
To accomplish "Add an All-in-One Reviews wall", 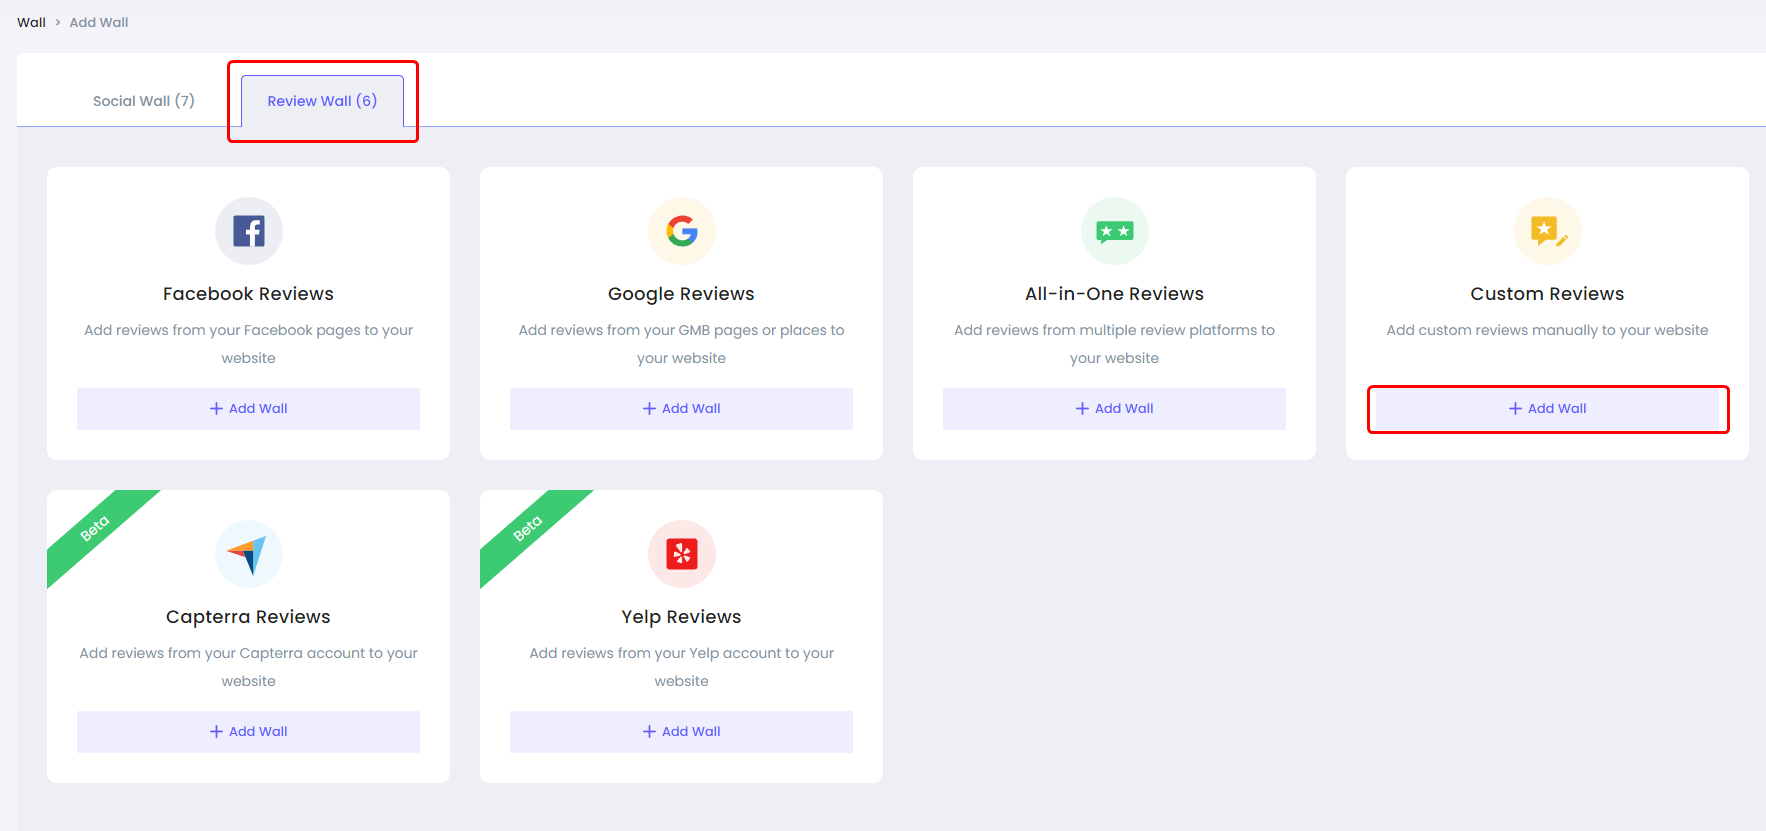I will 1114,409.
